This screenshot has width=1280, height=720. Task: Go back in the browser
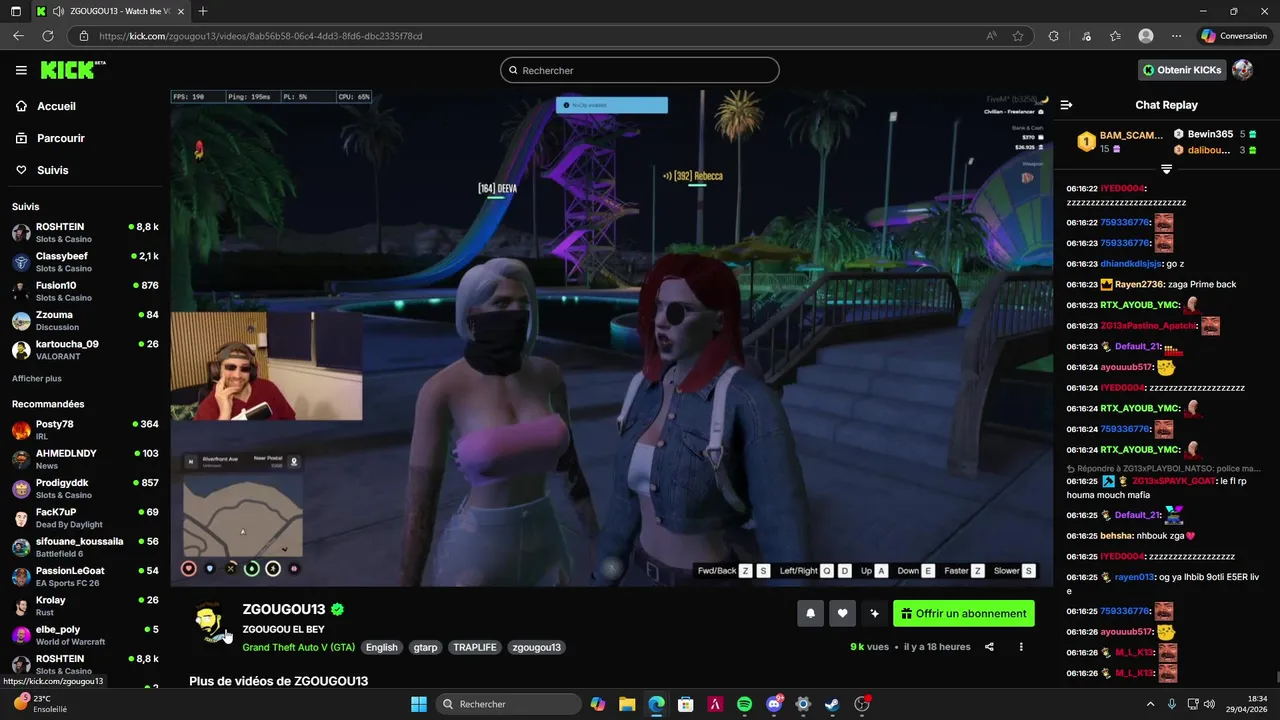[18, 36]
